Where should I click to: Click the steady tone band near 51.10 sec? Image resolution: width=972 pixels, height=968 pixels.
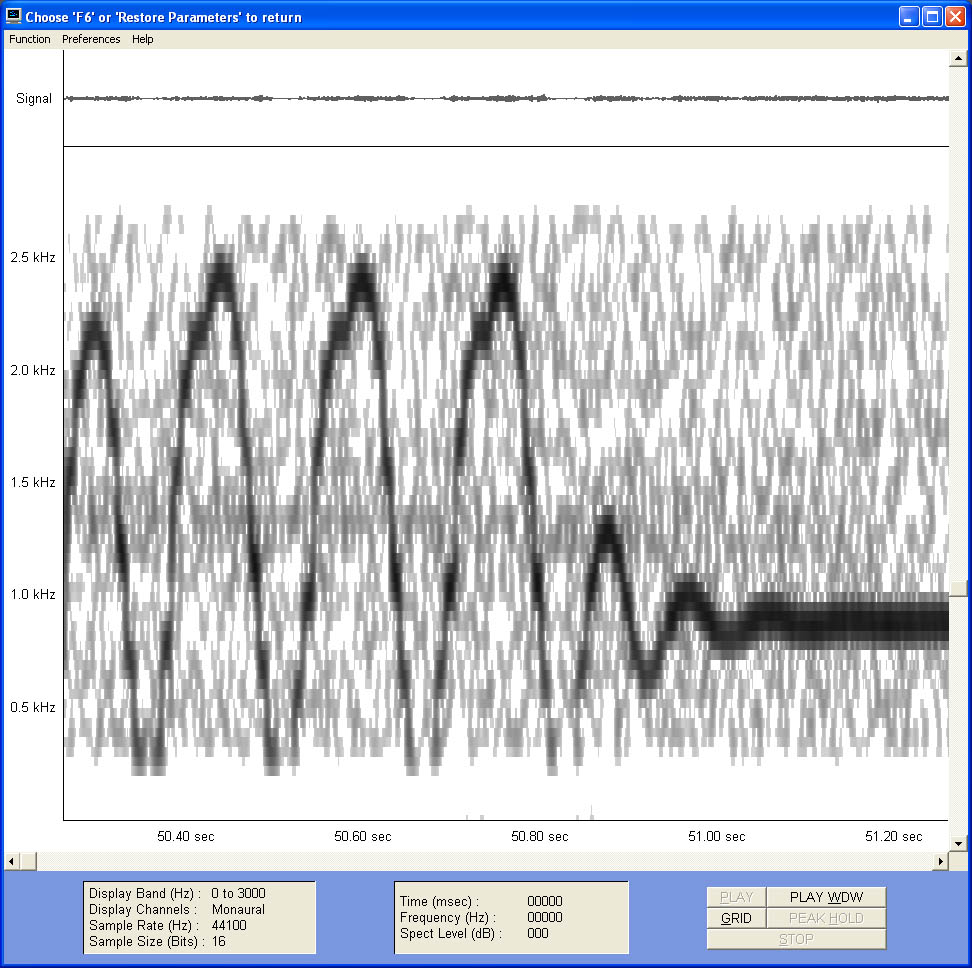click(x=806, y=621)
